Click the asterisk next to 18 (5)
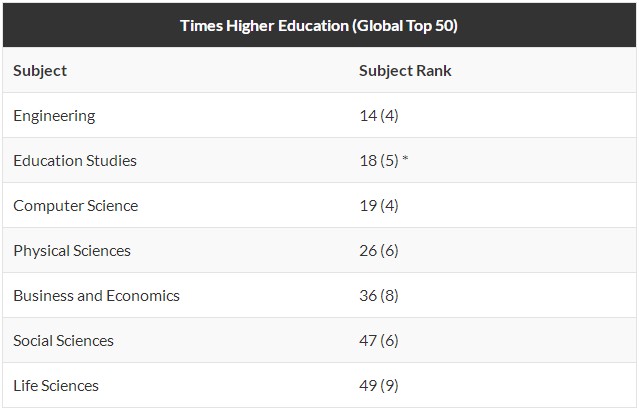 tap(405, 158)
